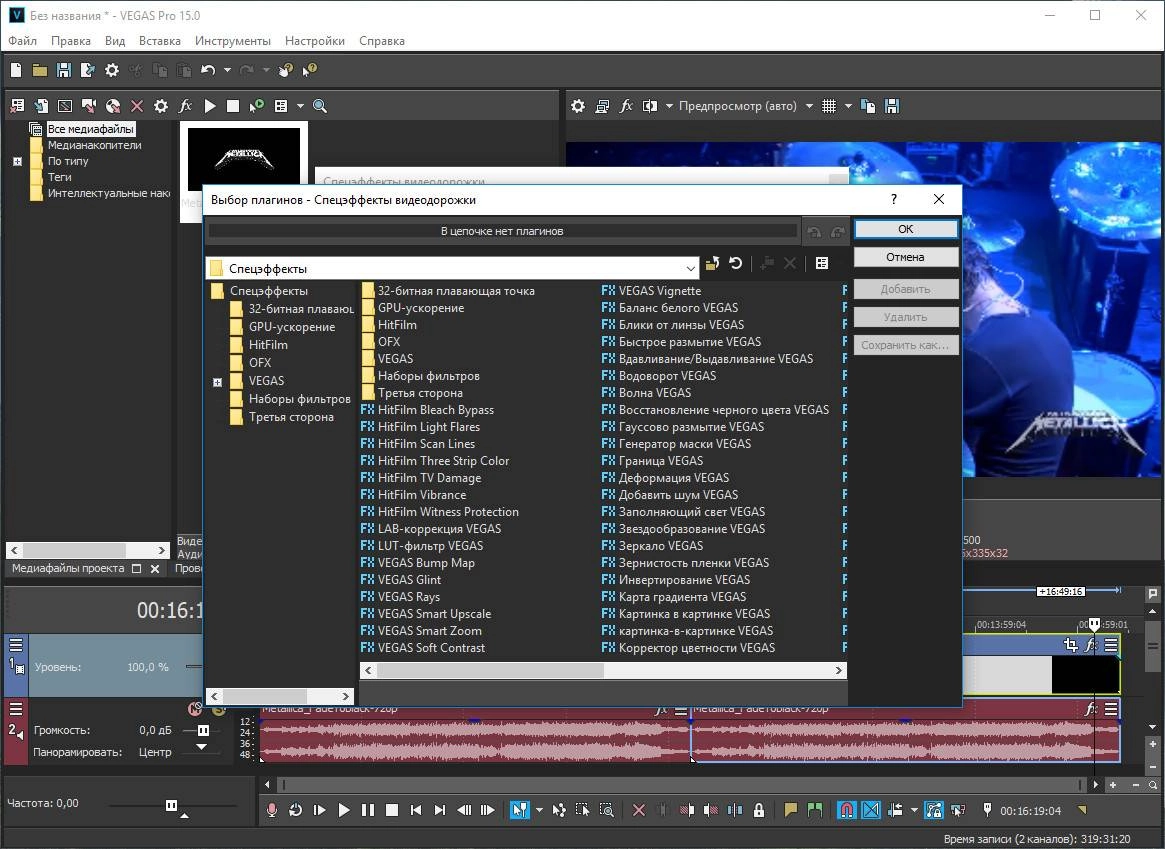Image resolution: width=1165 pixels, height=849 pixels.
Task: Open Video Preview project properties gear
Action: [x=578, y=106]
